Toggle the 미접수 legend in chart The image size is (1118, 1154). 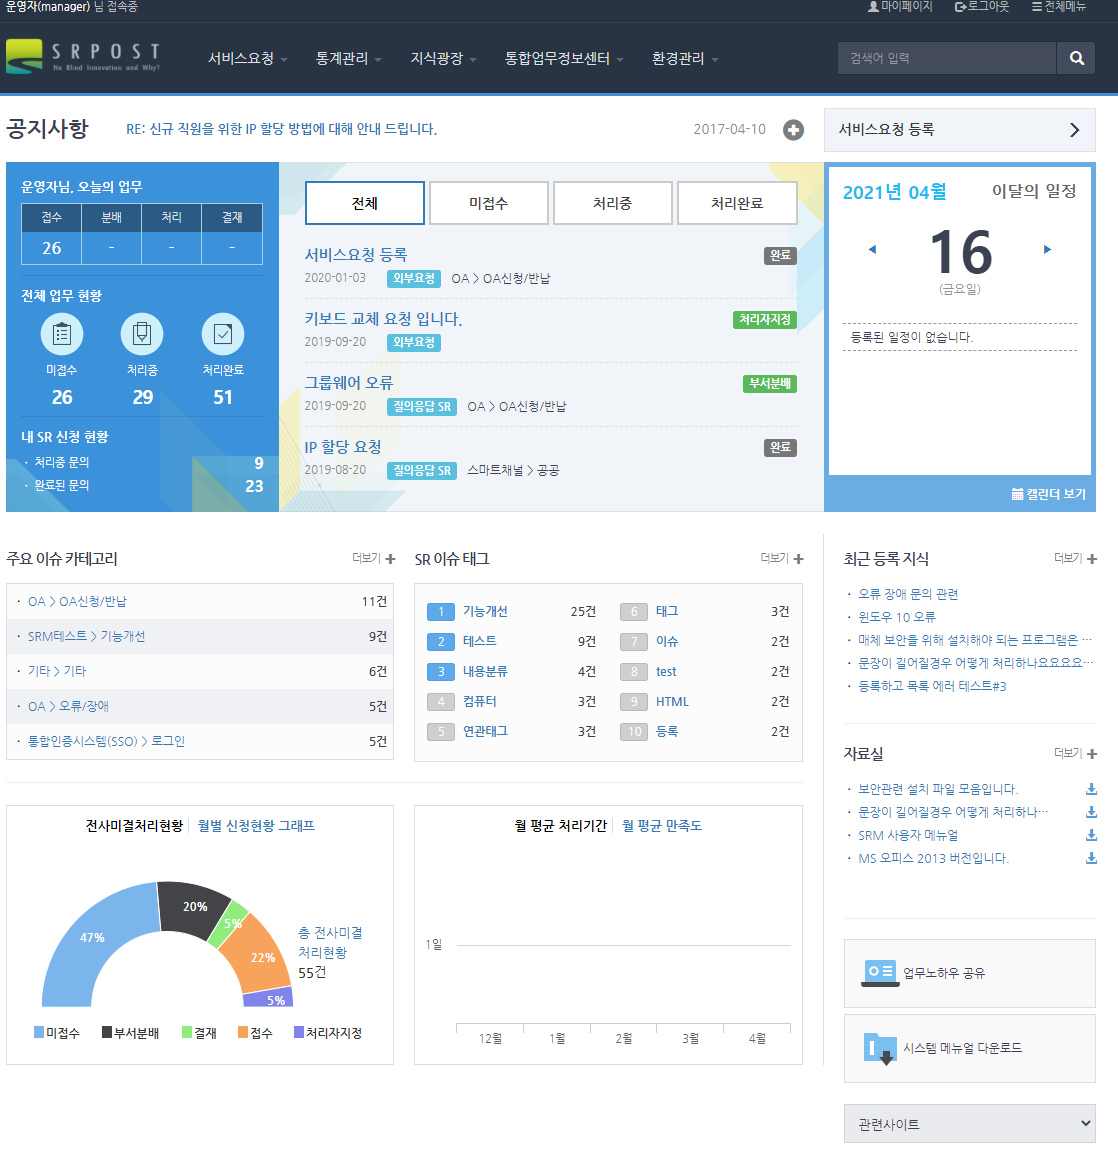[x=56, y=1033]
